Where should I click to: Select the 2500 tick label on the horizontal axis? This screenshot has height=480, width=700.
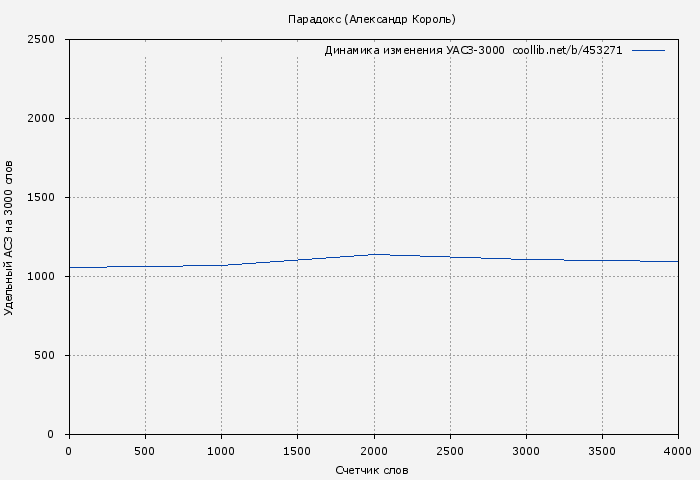(450, 451)
